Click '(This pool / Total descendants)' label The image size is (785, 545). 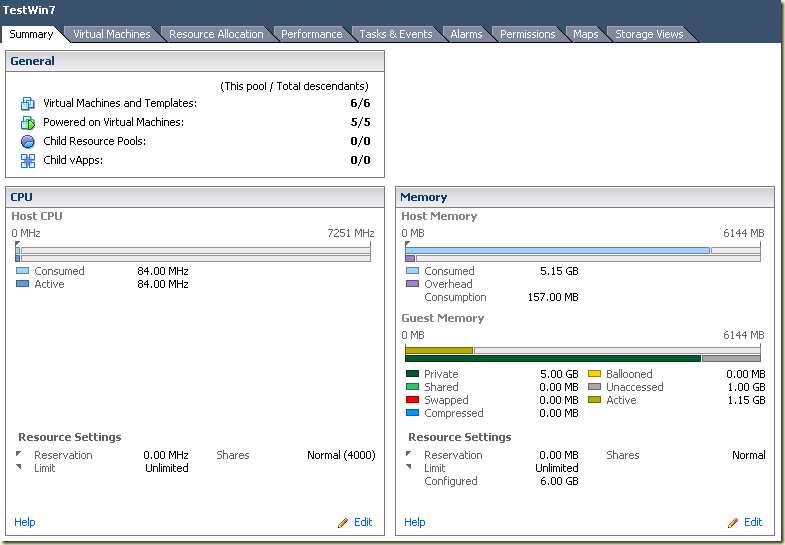pos(294,87)
